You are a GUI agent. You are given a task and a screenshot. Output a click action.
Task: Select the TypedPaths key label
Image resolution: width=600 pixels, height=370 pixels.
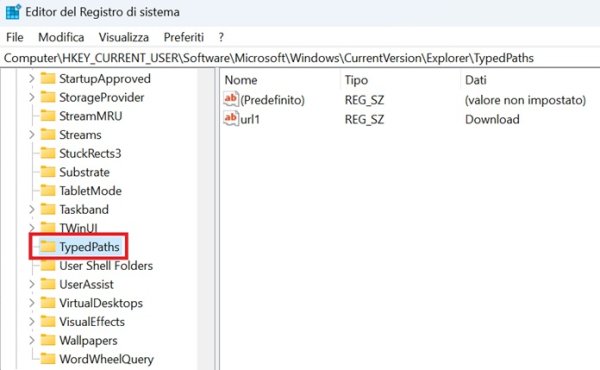[x=90, y=247]
